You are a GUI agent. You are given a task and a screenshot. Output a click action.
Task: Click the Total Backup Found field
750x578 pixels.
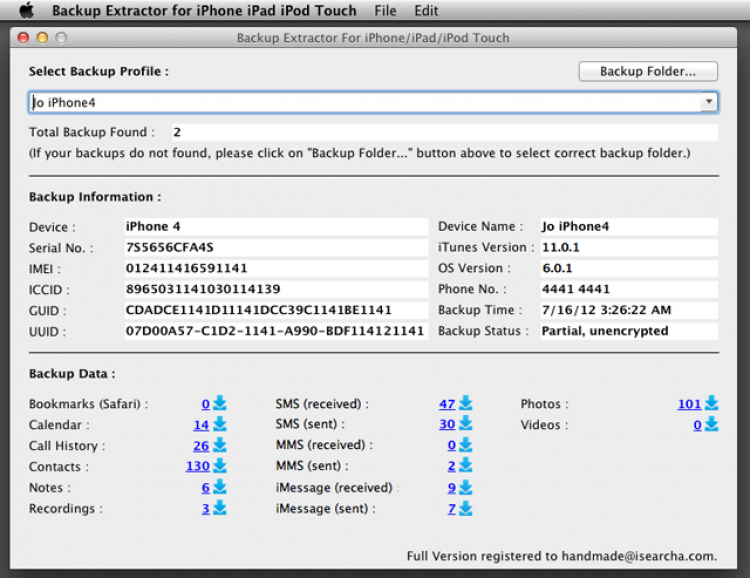click(445, 132)
